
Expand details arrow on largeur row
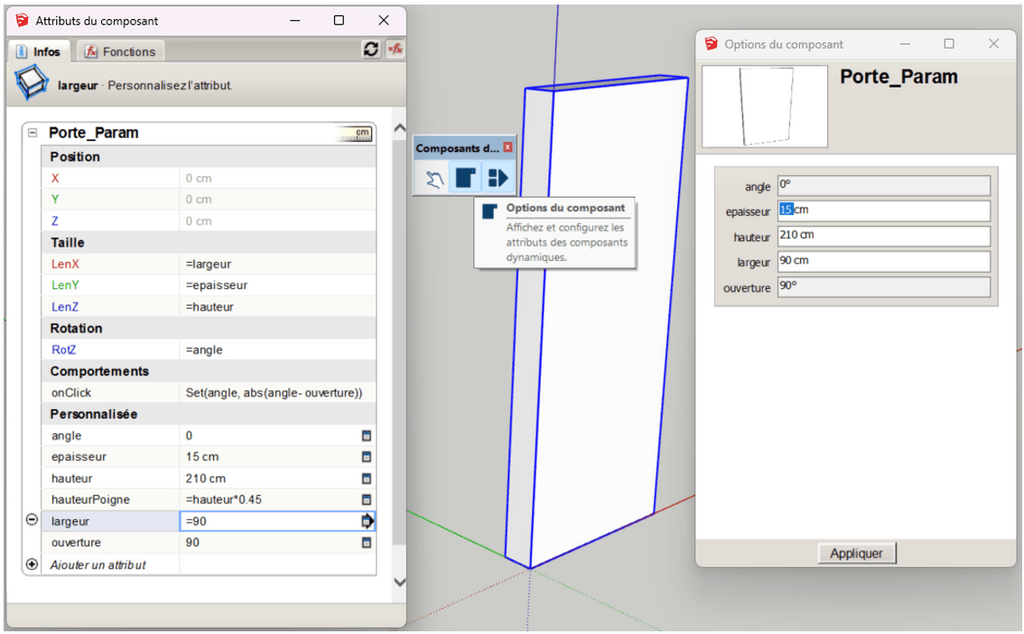click(367, 521)
